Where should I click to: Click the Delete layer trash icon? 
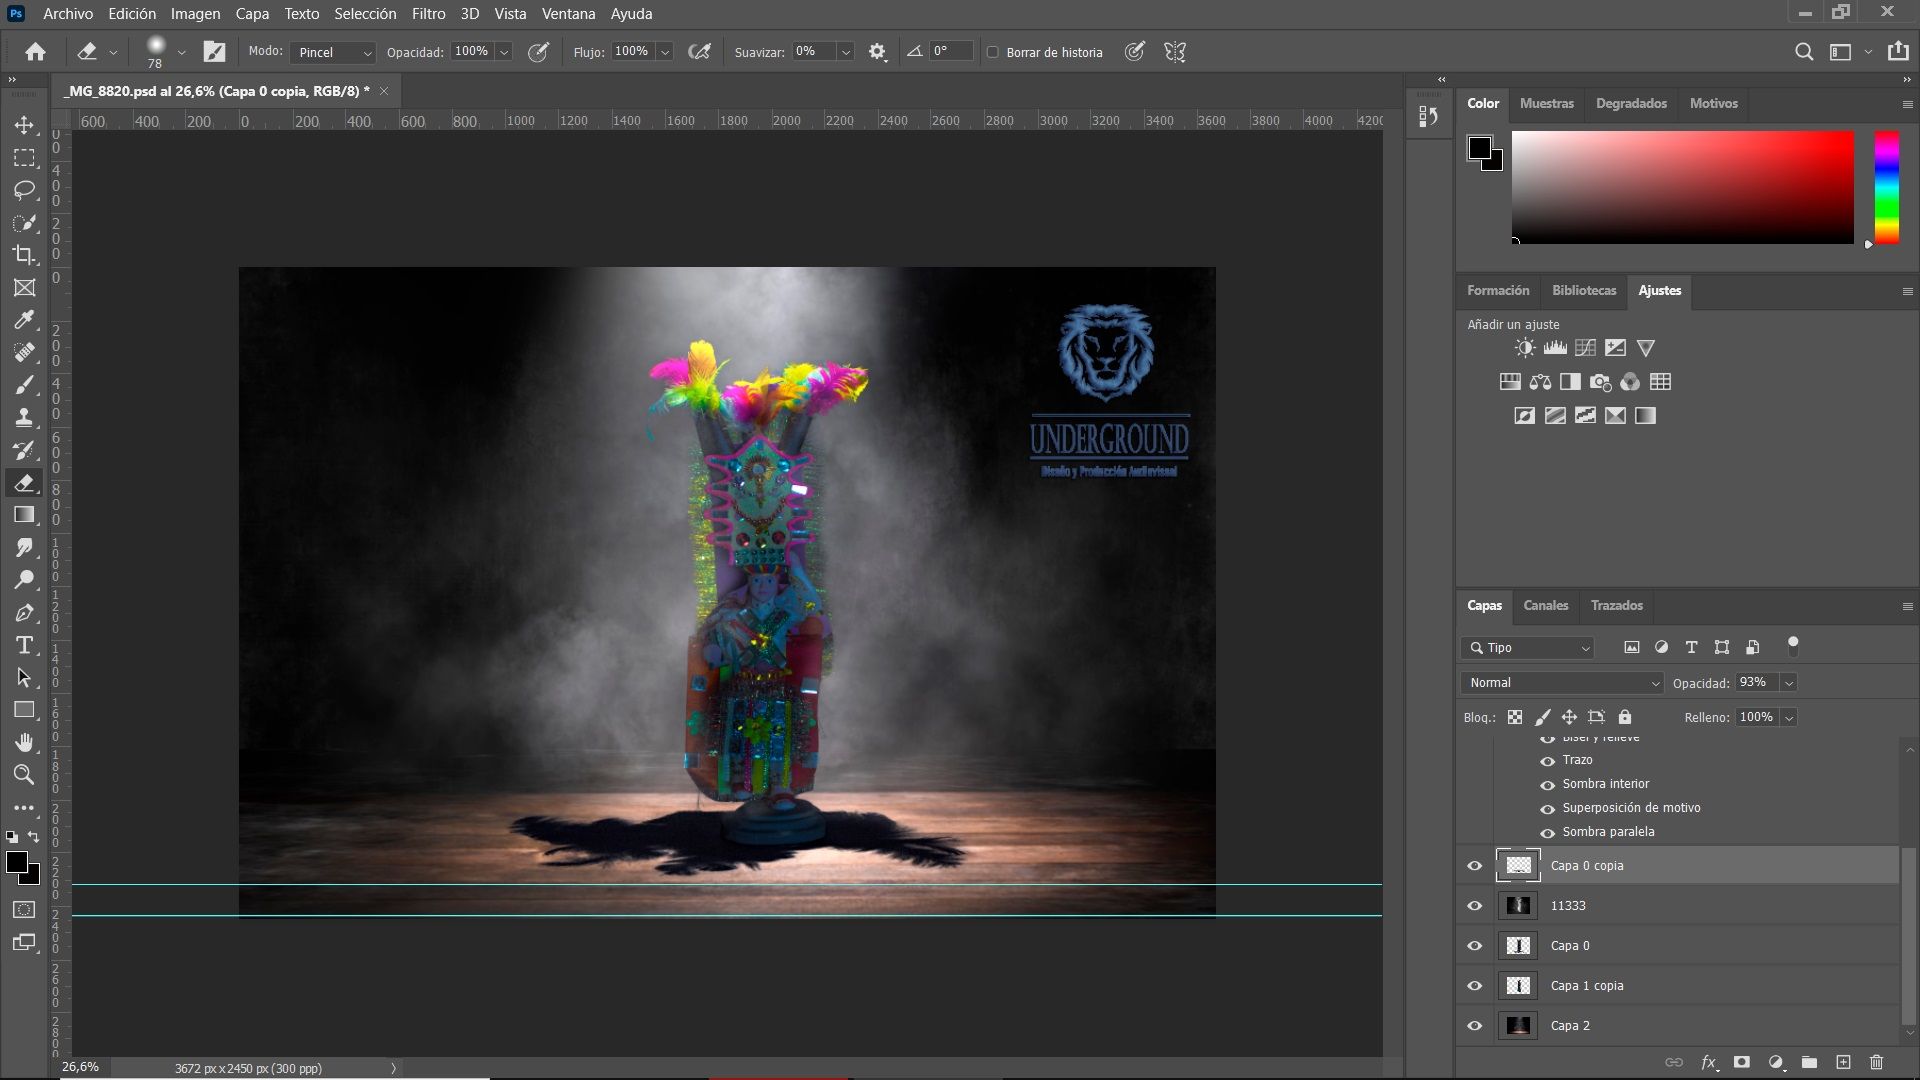tap(1876, 1062)
